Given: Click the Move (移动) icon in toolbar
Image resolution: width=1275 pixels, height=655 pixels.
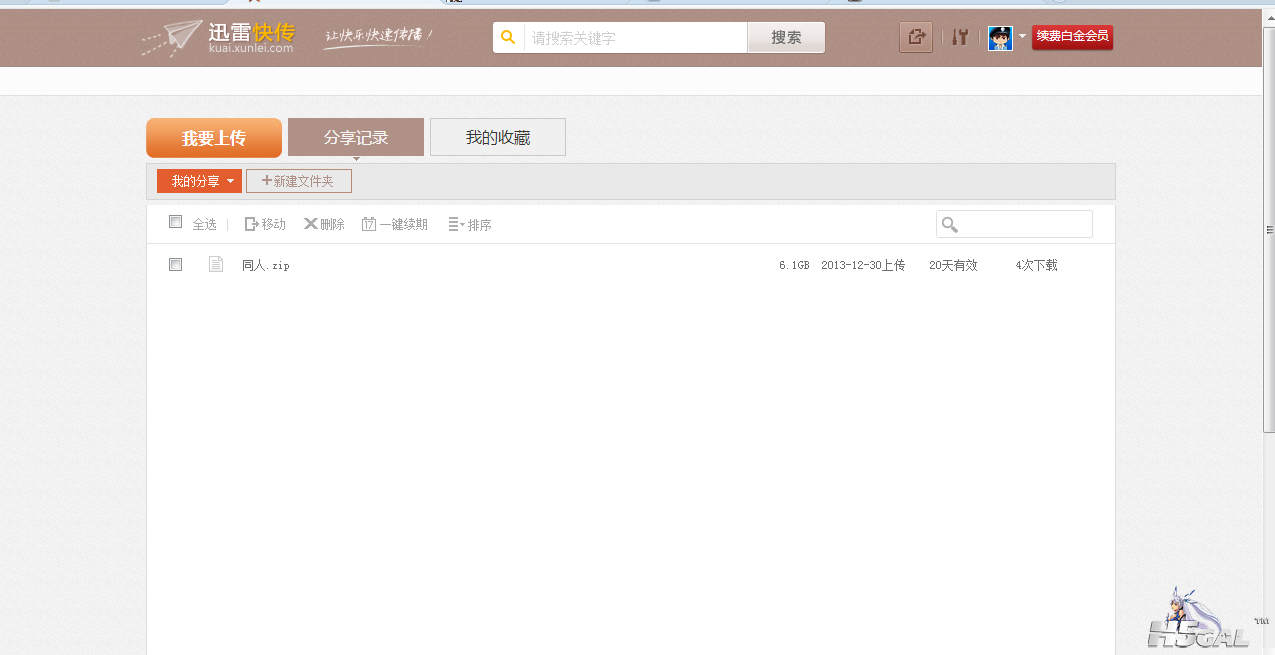Looking at the screenshot, I should point(252,224).
